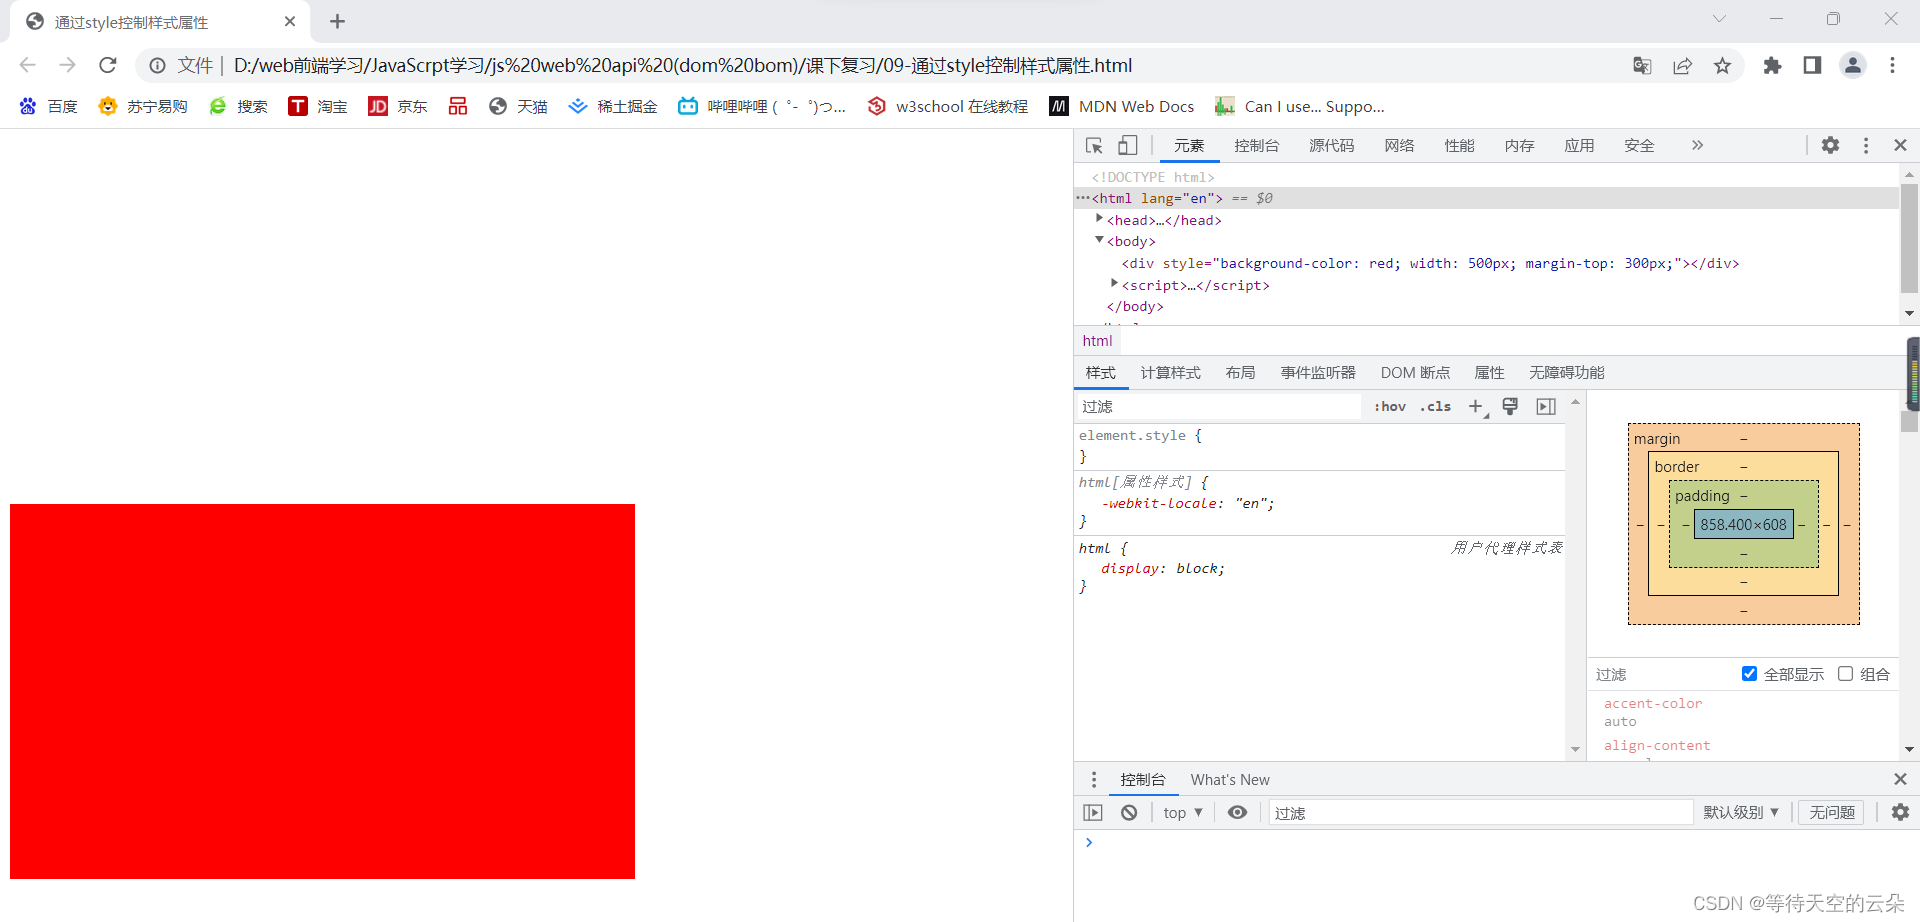
Task: Switch to the 网络 tab
Action: coord(1400,146)
